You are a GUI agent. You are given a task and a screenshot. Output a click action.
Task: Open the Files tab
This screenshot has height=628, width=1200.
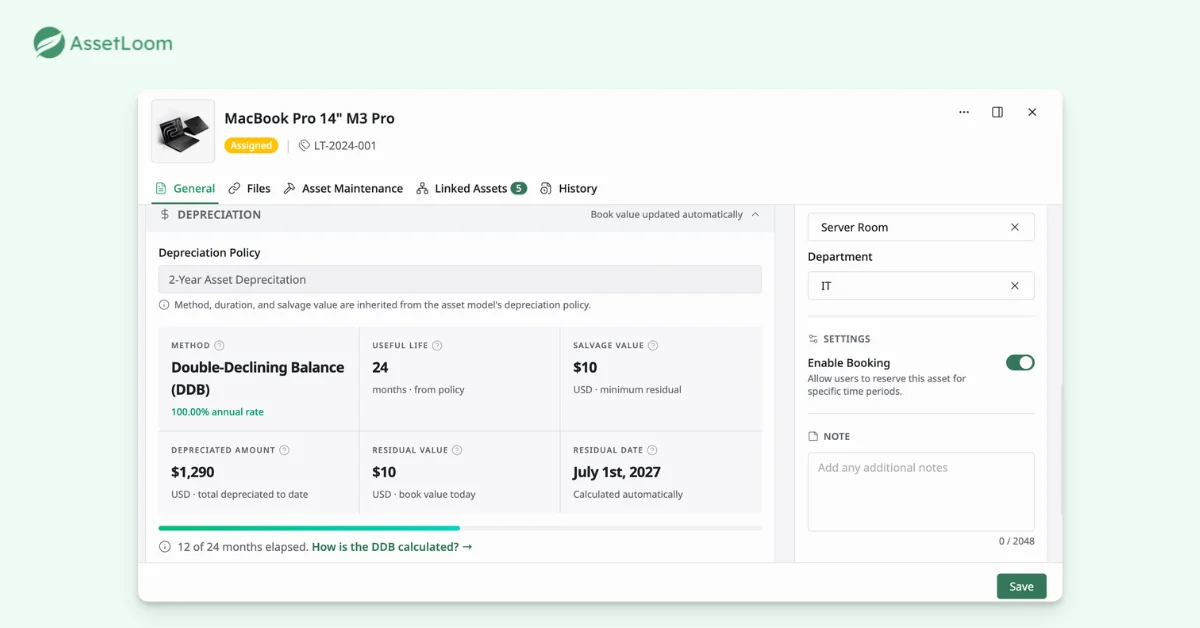[249, 188]
